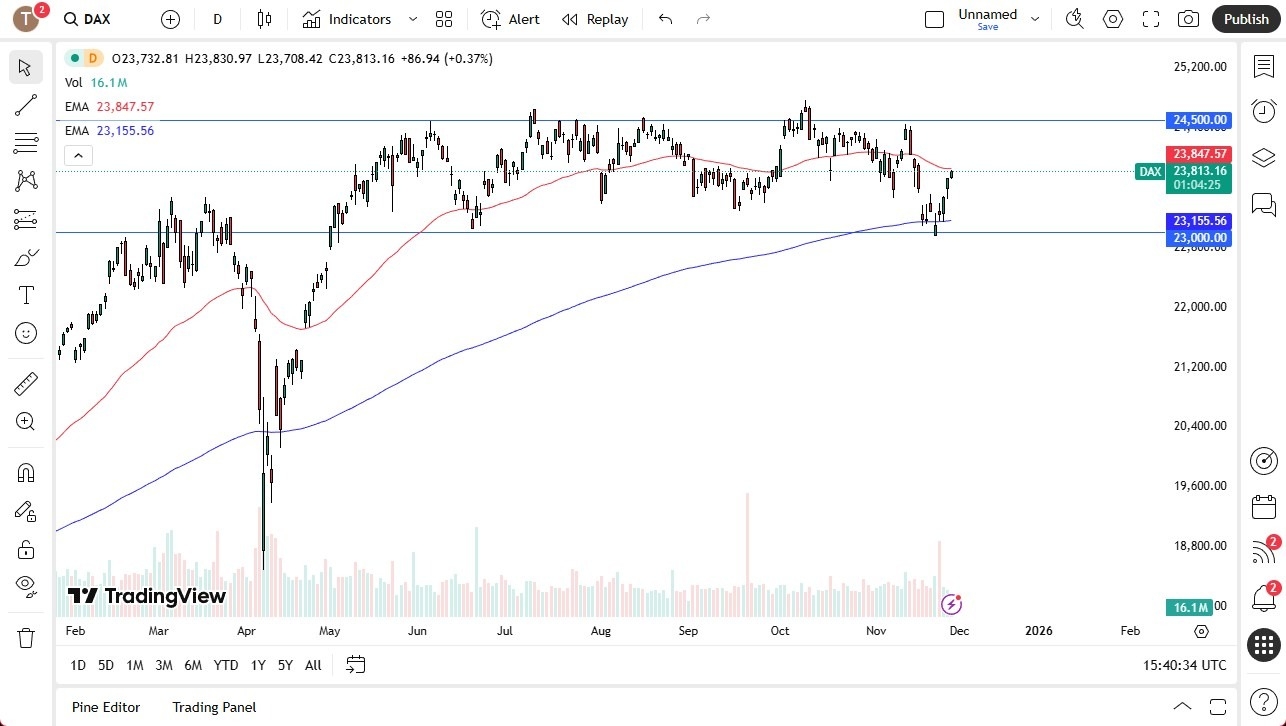Select the Text annotation tool

(x=25, y=295)
